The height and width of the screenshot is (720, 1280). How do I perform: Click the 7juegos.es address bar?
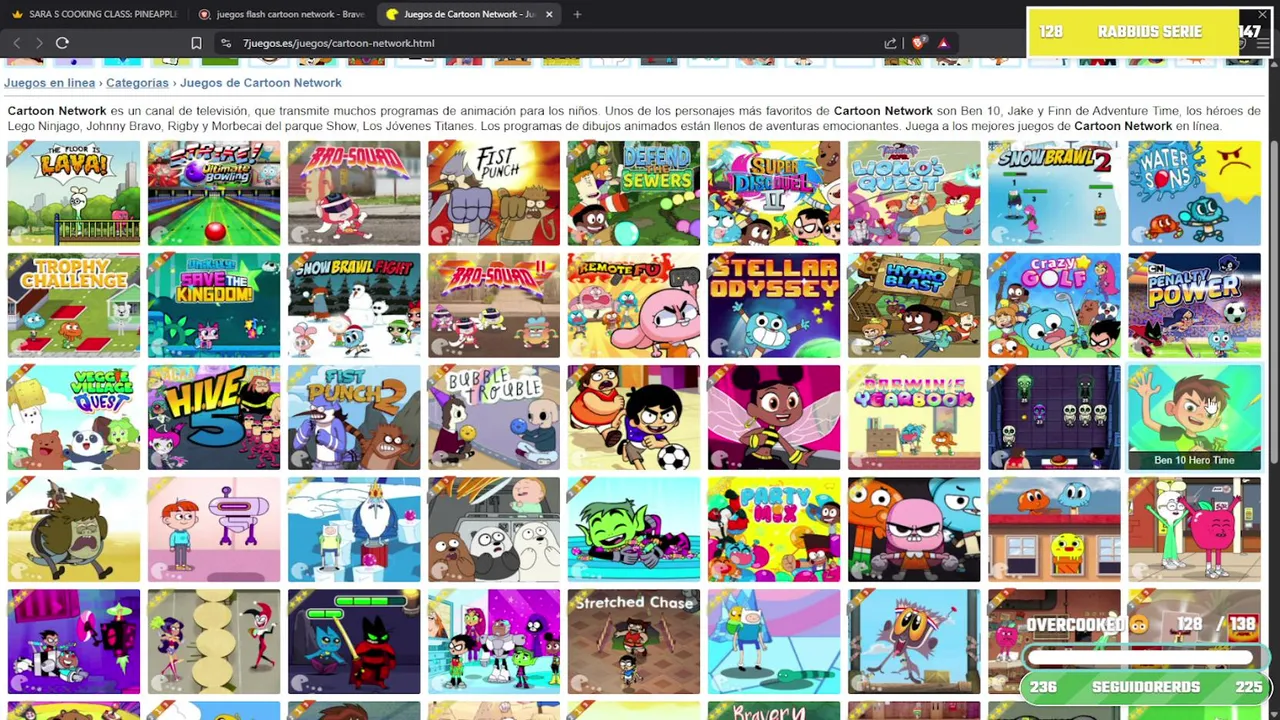pos(550,43)
